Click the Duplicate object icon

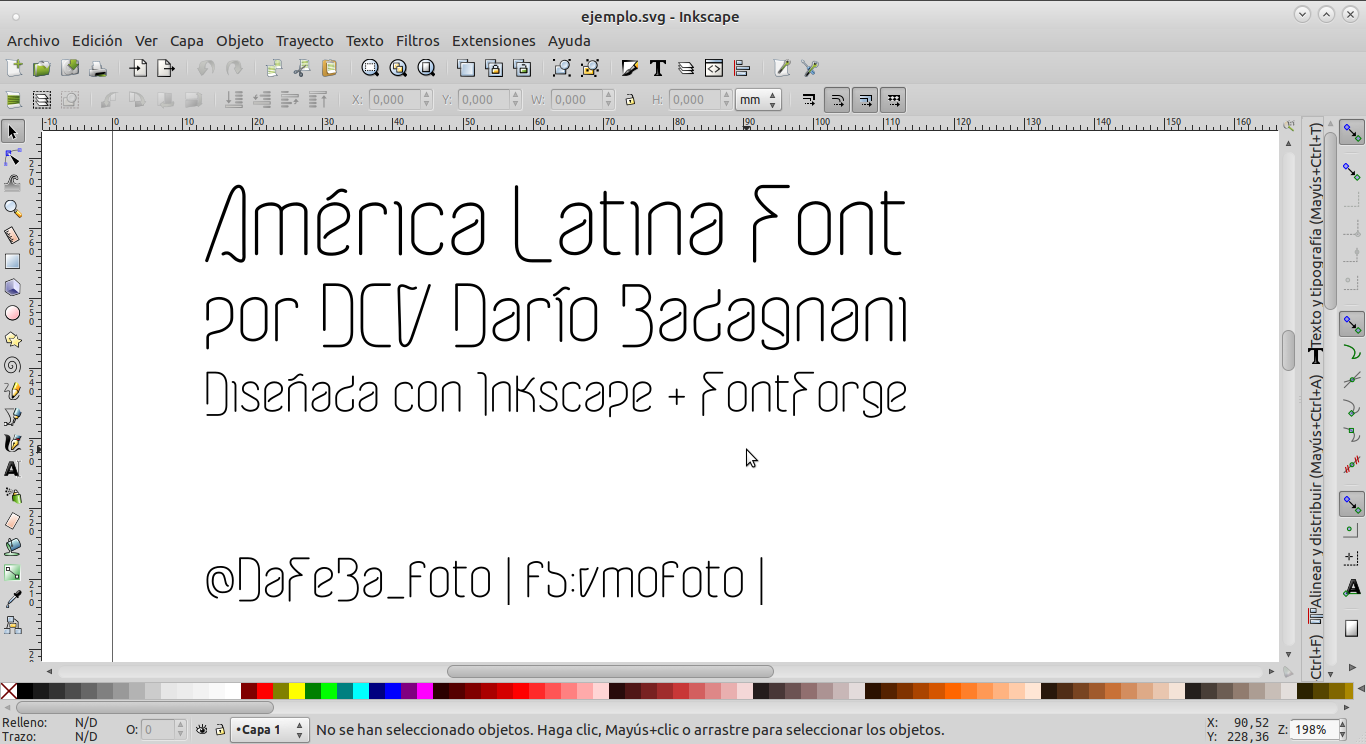tap(466, 68)
